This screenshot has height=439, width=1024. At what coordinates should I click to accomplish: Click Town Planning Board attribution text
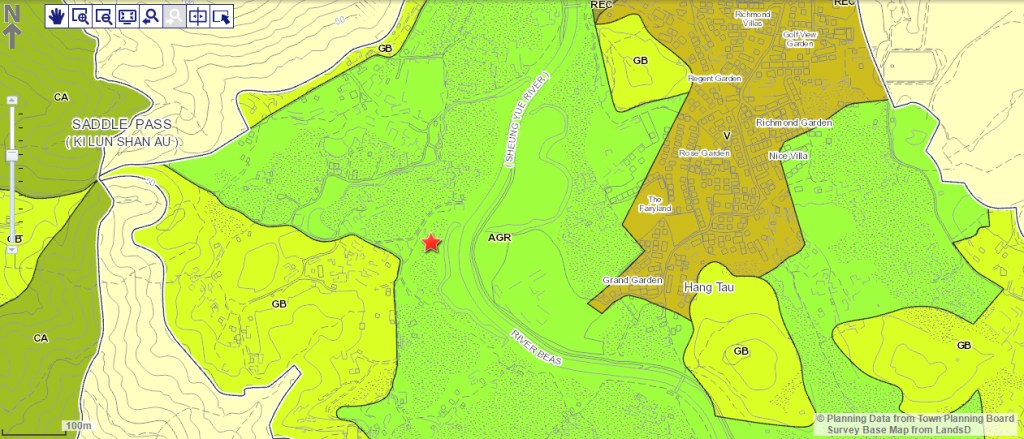pos(917,419)
